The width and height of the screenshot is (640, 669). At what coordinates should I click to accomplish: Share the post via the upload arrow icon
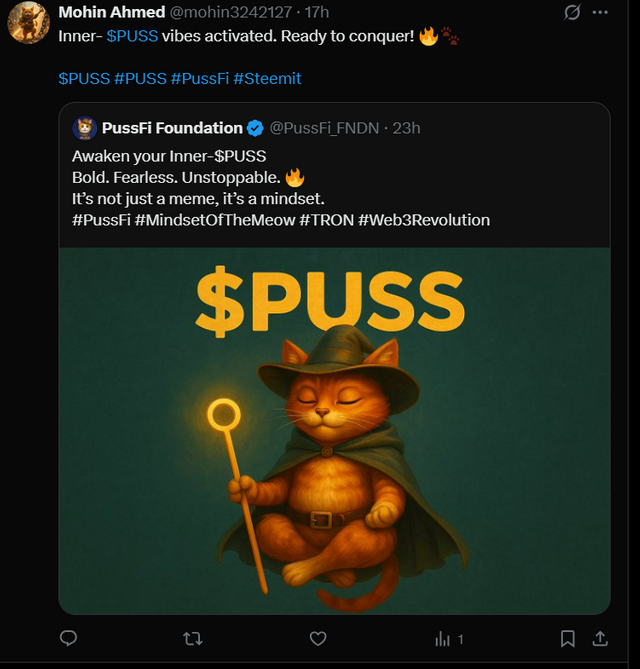click(600, 638)
